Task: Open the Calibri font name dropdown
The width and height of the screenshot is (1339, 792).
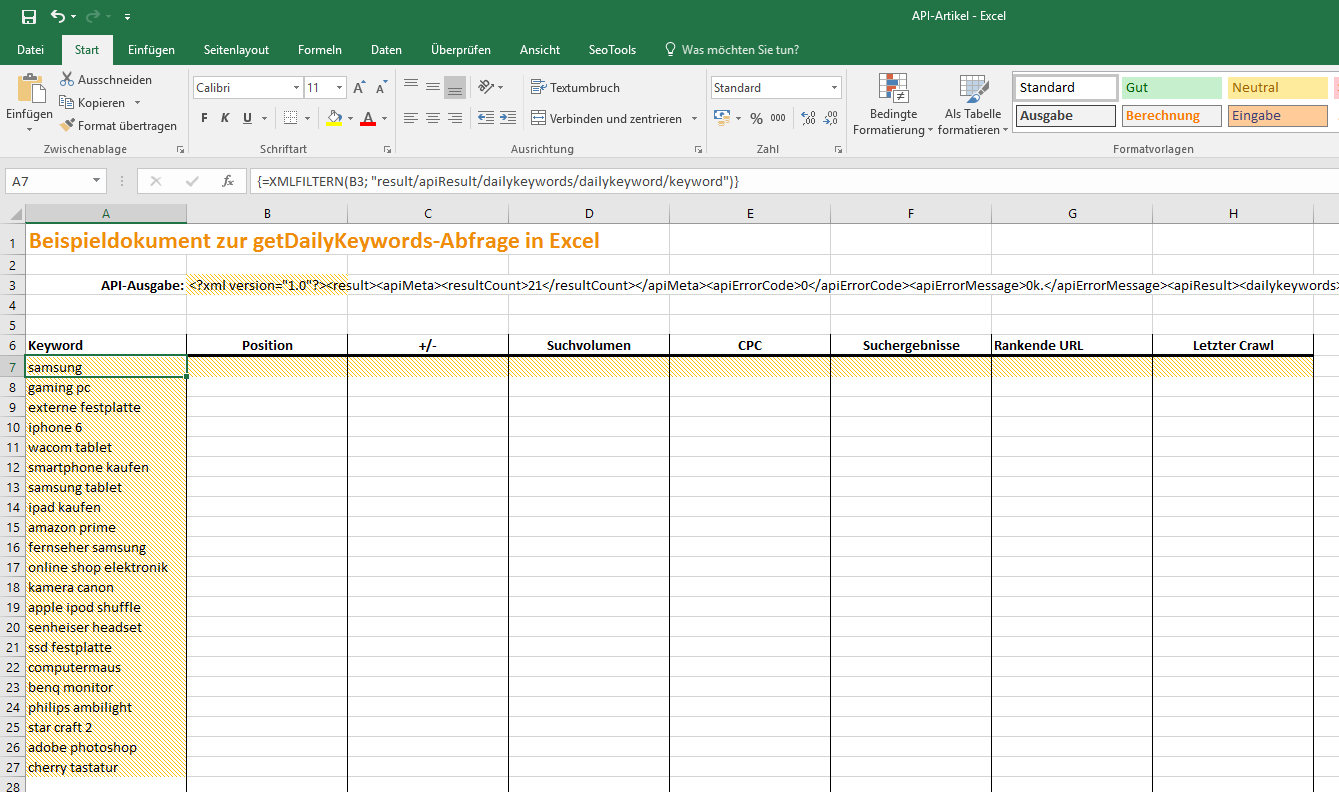Action: coord(297,88)
